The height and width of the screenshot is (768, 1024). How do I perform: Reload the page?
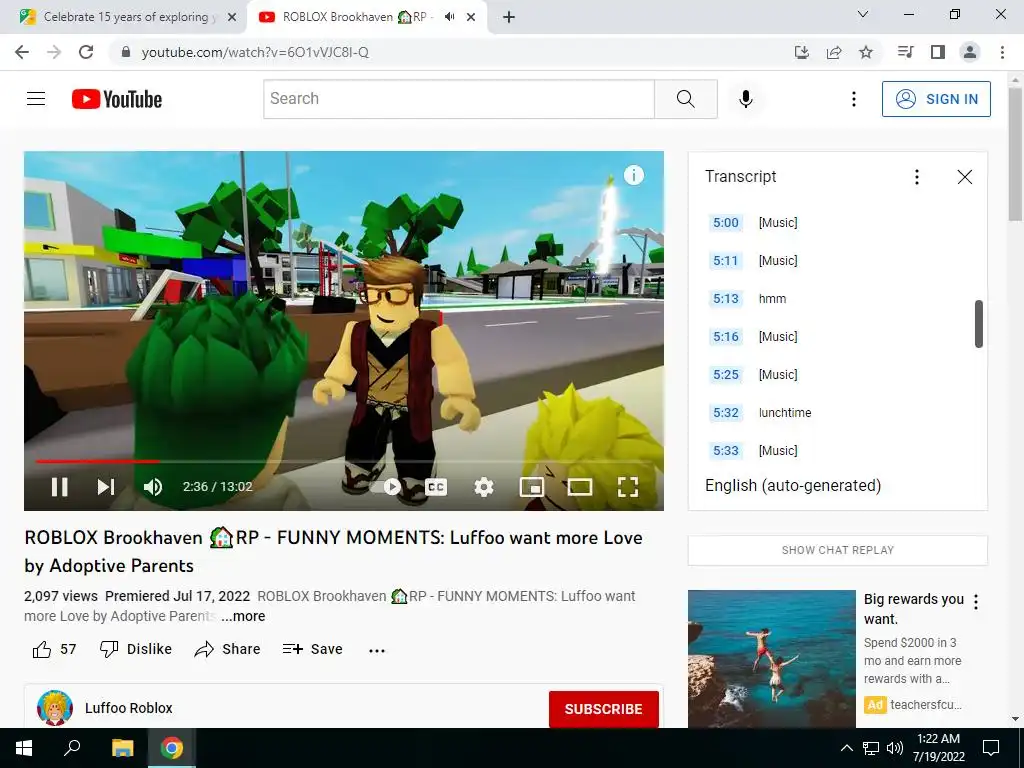point(86,52)
